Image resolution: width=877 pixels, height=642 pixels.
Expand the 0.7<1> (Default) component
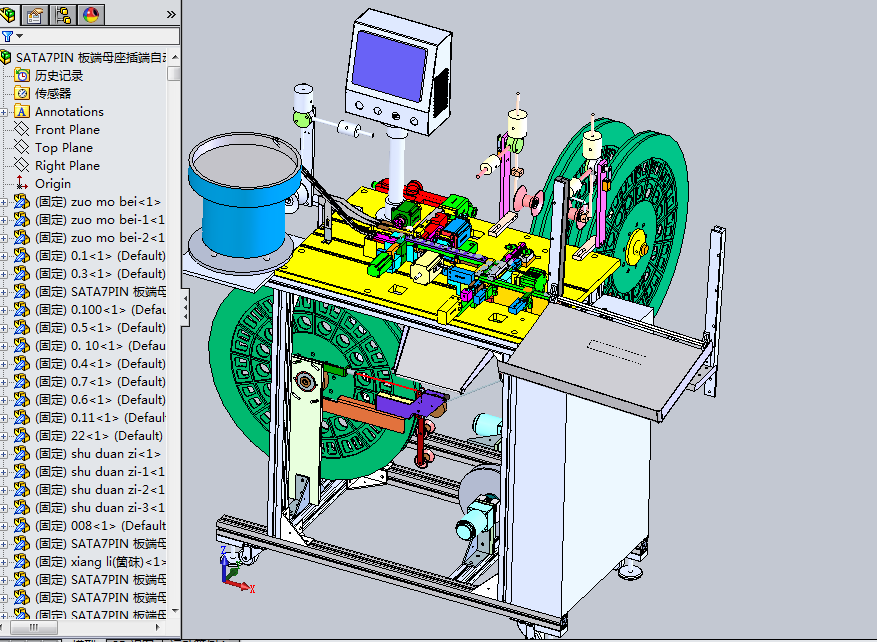tap(4, 382)
